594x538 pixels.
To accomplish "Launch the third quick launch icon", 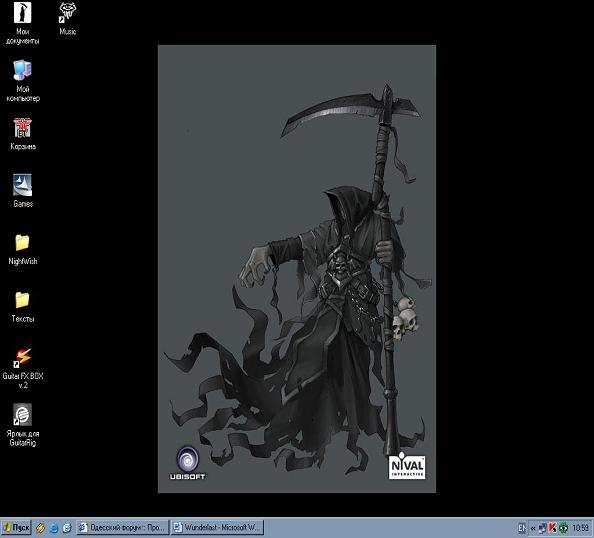I will point(67,527).
